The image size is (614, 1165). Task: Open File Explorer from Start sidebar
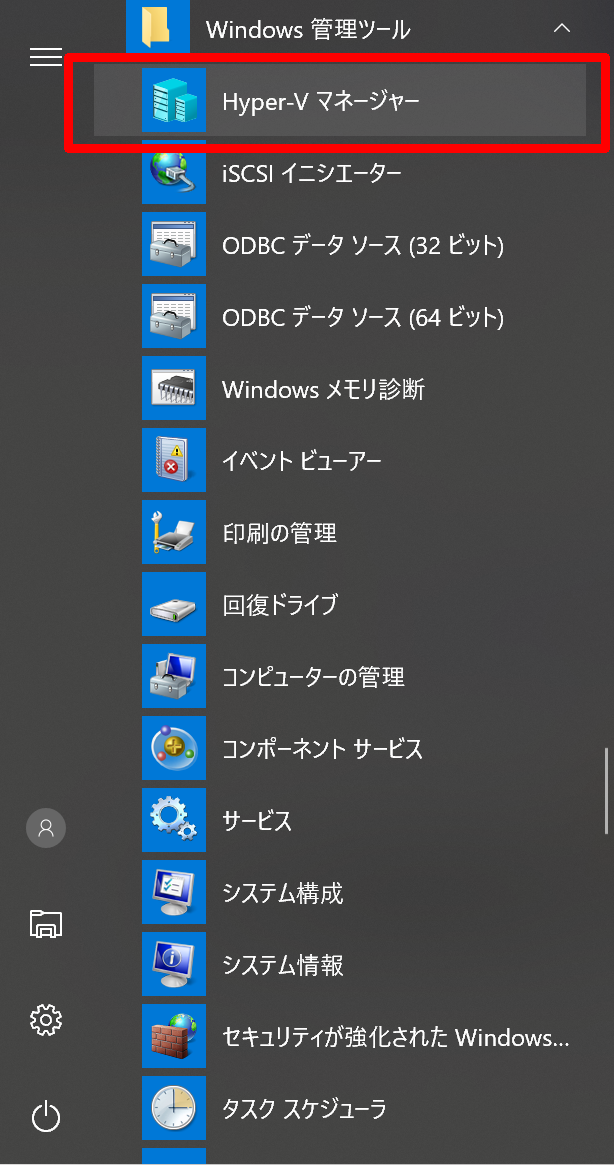45,922
